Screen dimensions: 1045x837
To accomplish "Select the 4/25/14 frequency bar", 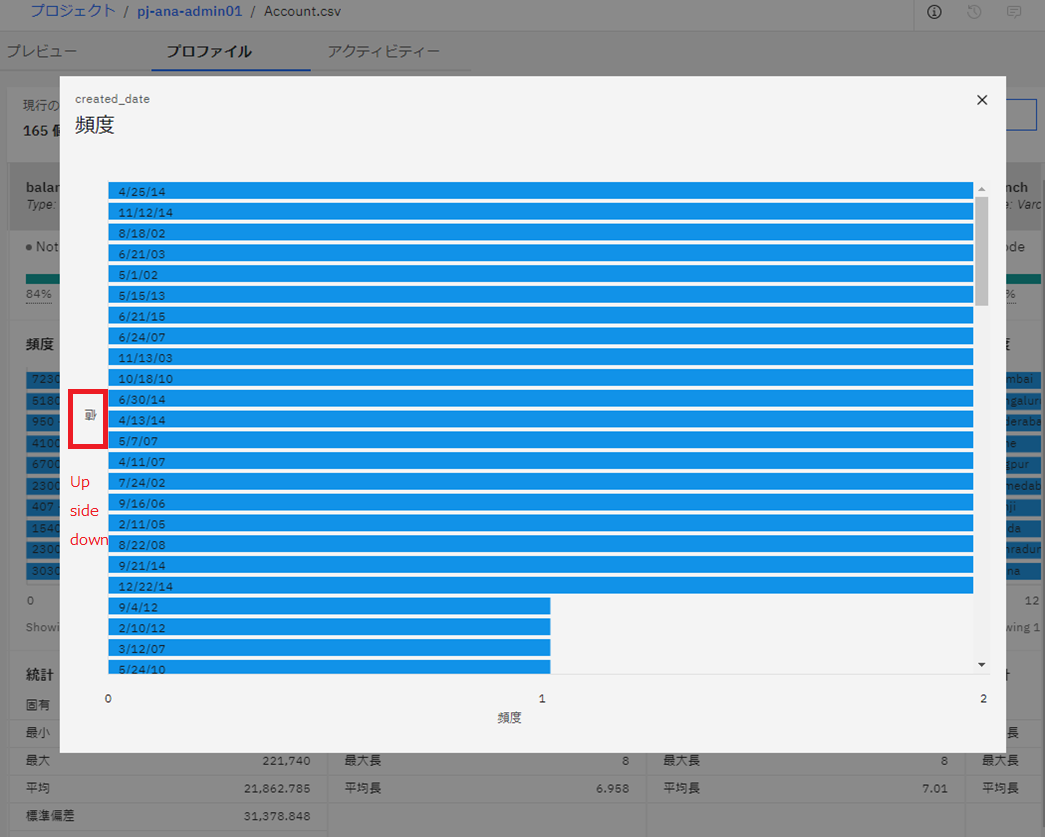I will pos(540,191).
